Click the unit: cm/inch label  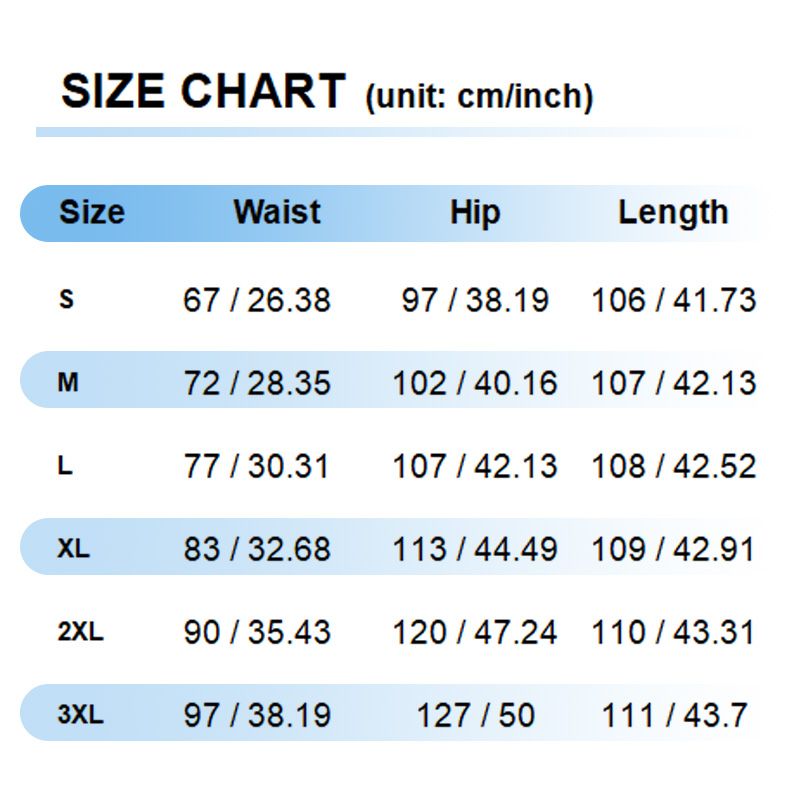pos(479,97)
